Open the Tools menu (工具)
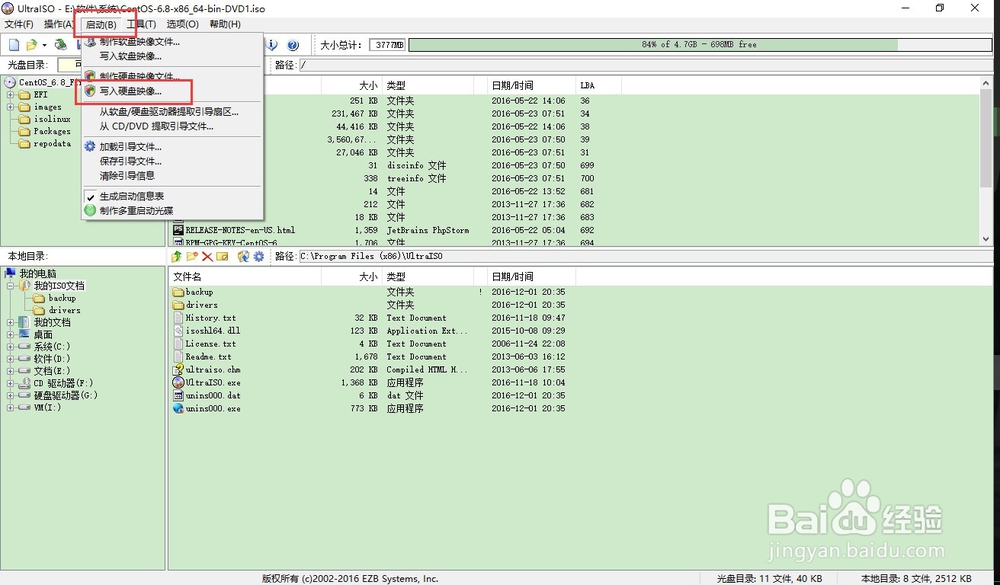This screenshot has width=1000, height=585. (x=141, y=24)
